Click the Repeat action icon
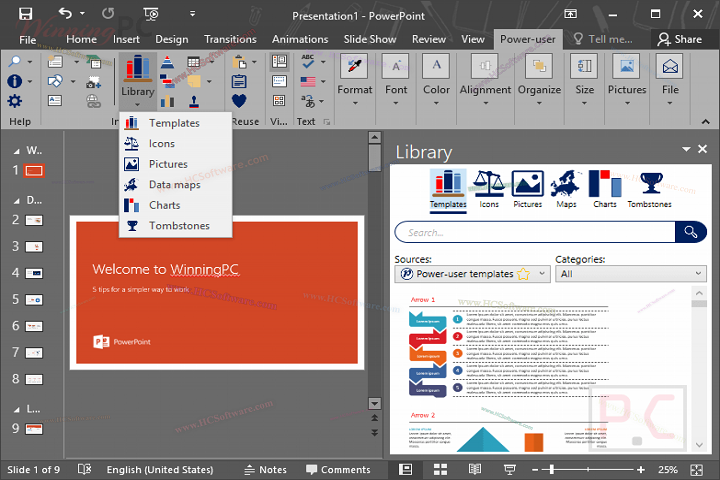The width and height of the screenshot is (720, 480). pos(108,14)
